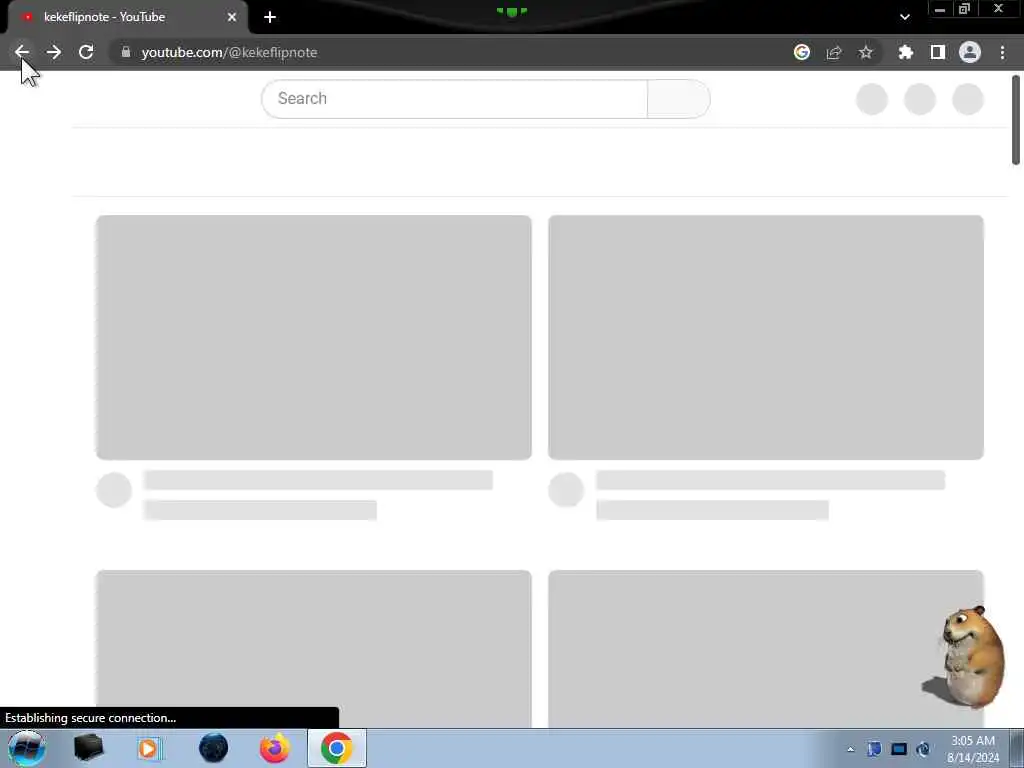The height and width of the screenshot is (768, 1024).
Task: Launch the black box app in taskbar
Action: pos(89,748)
